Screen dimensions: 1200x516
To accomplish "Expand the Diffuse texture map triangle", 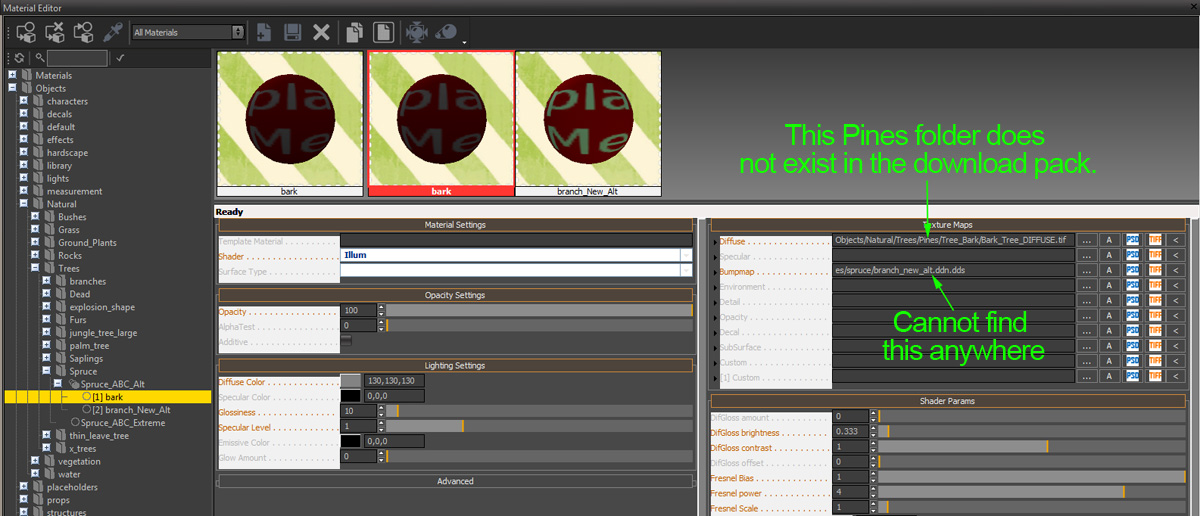I will click(715, 241).
